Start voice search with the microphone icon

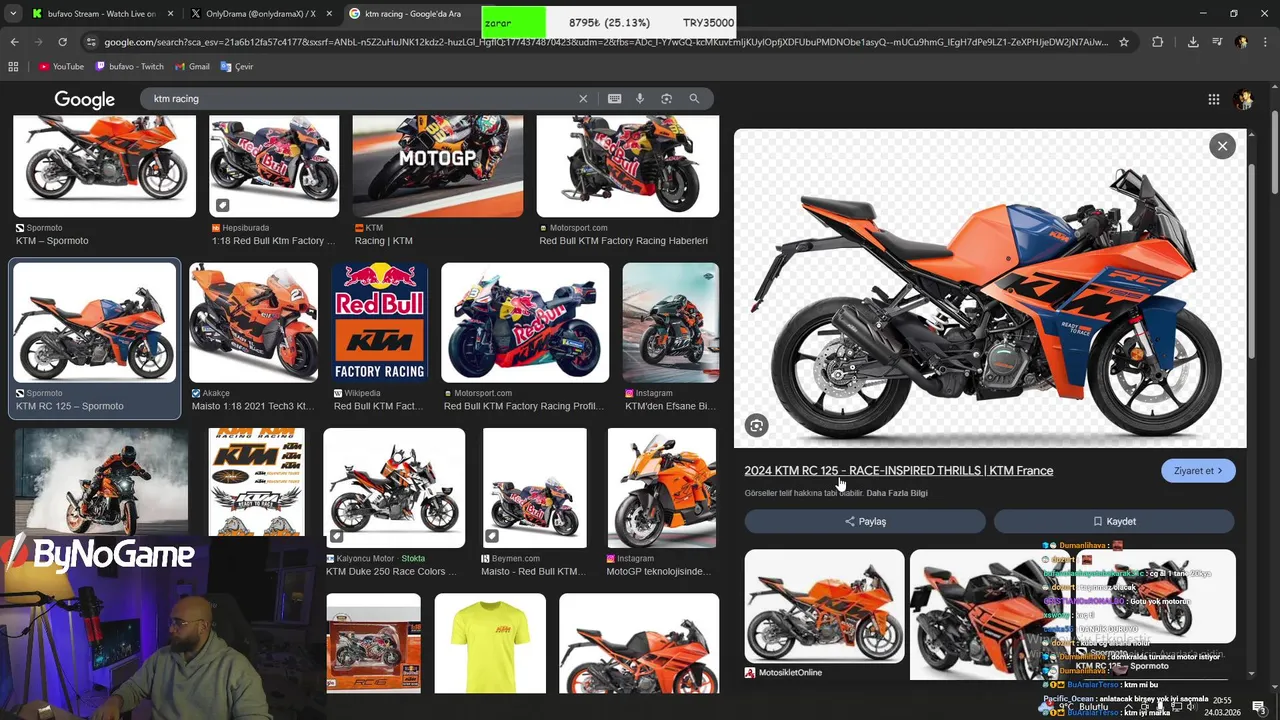tap(640, 99)
